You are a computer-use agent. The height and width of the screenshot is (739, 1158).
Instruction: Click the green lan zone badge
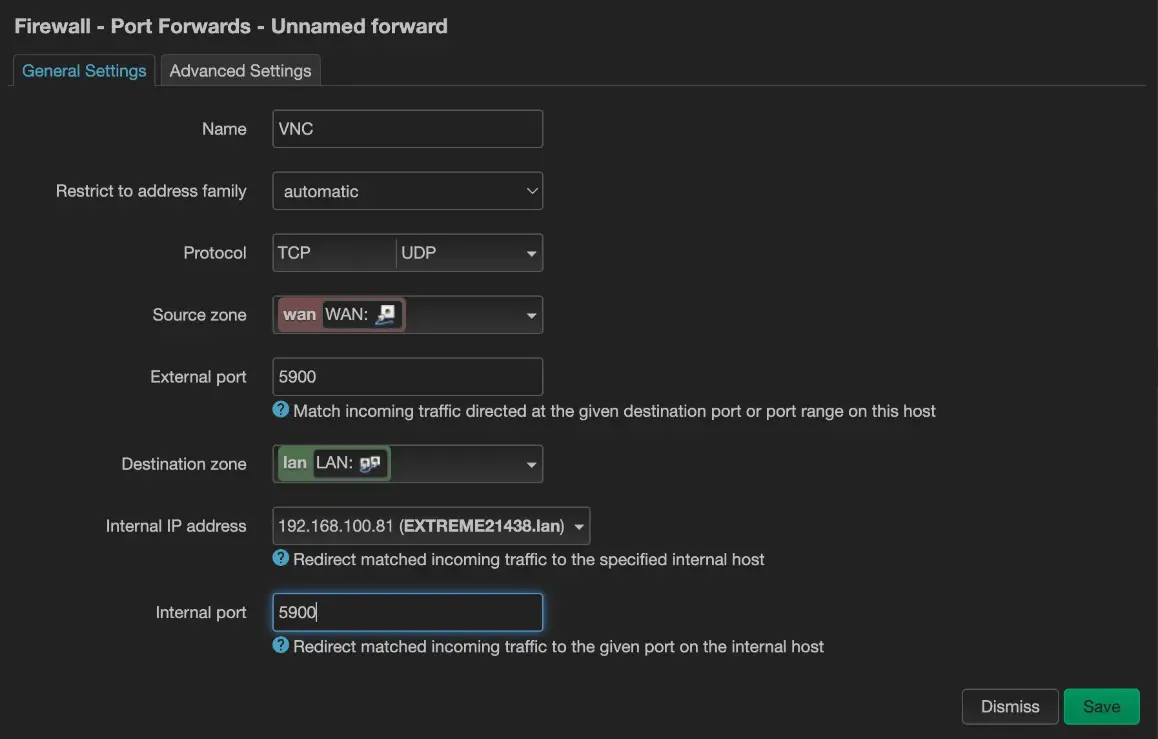tap(294, 464)
